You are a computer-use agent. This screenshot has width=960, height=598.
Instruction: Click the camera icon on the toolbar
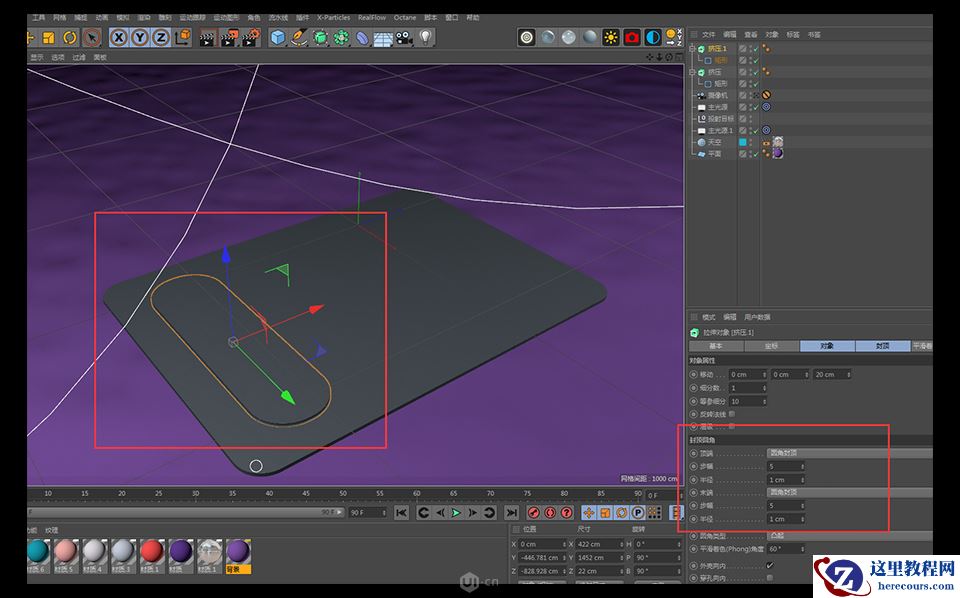click(x=401, y=38)
